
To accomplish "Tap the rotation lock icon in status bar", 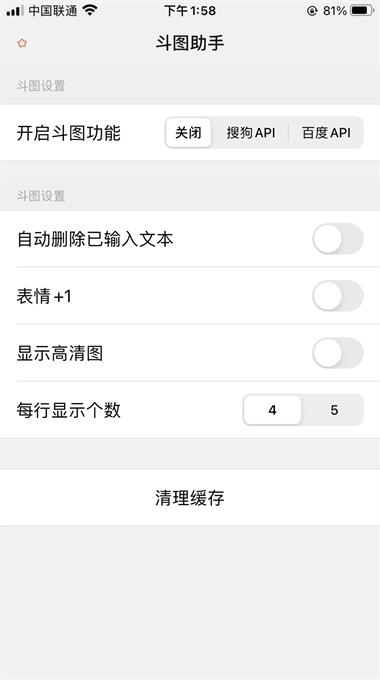I will click(x=312, y=11).
